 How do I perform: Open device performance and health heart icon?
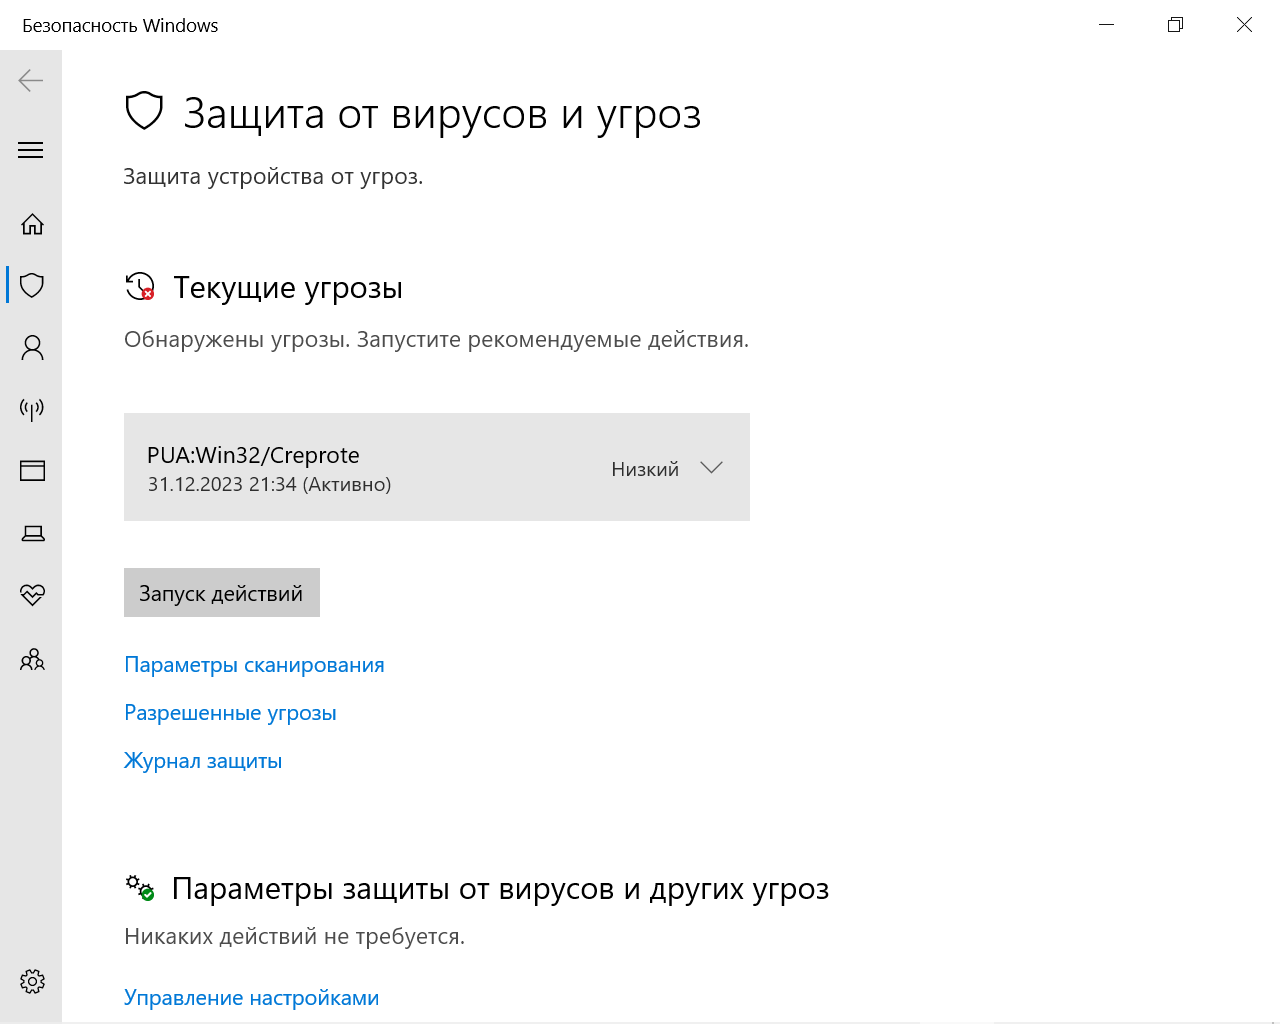point(32,595)
